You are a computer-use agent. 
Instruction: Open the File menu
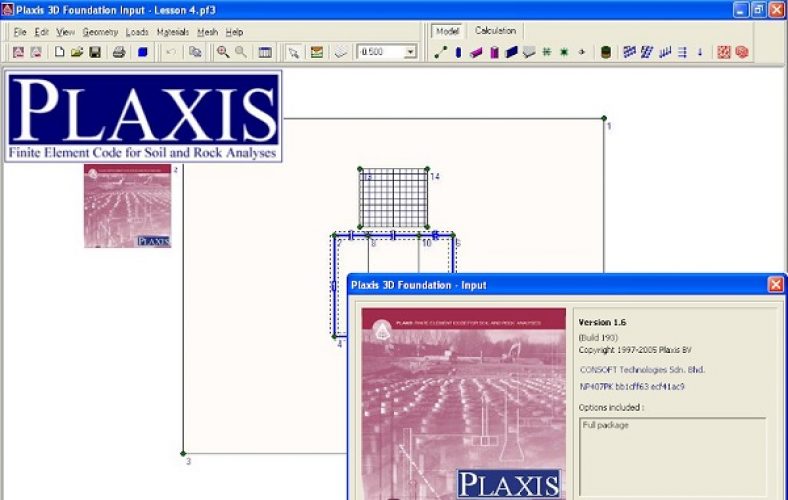[x=20, y=32]
